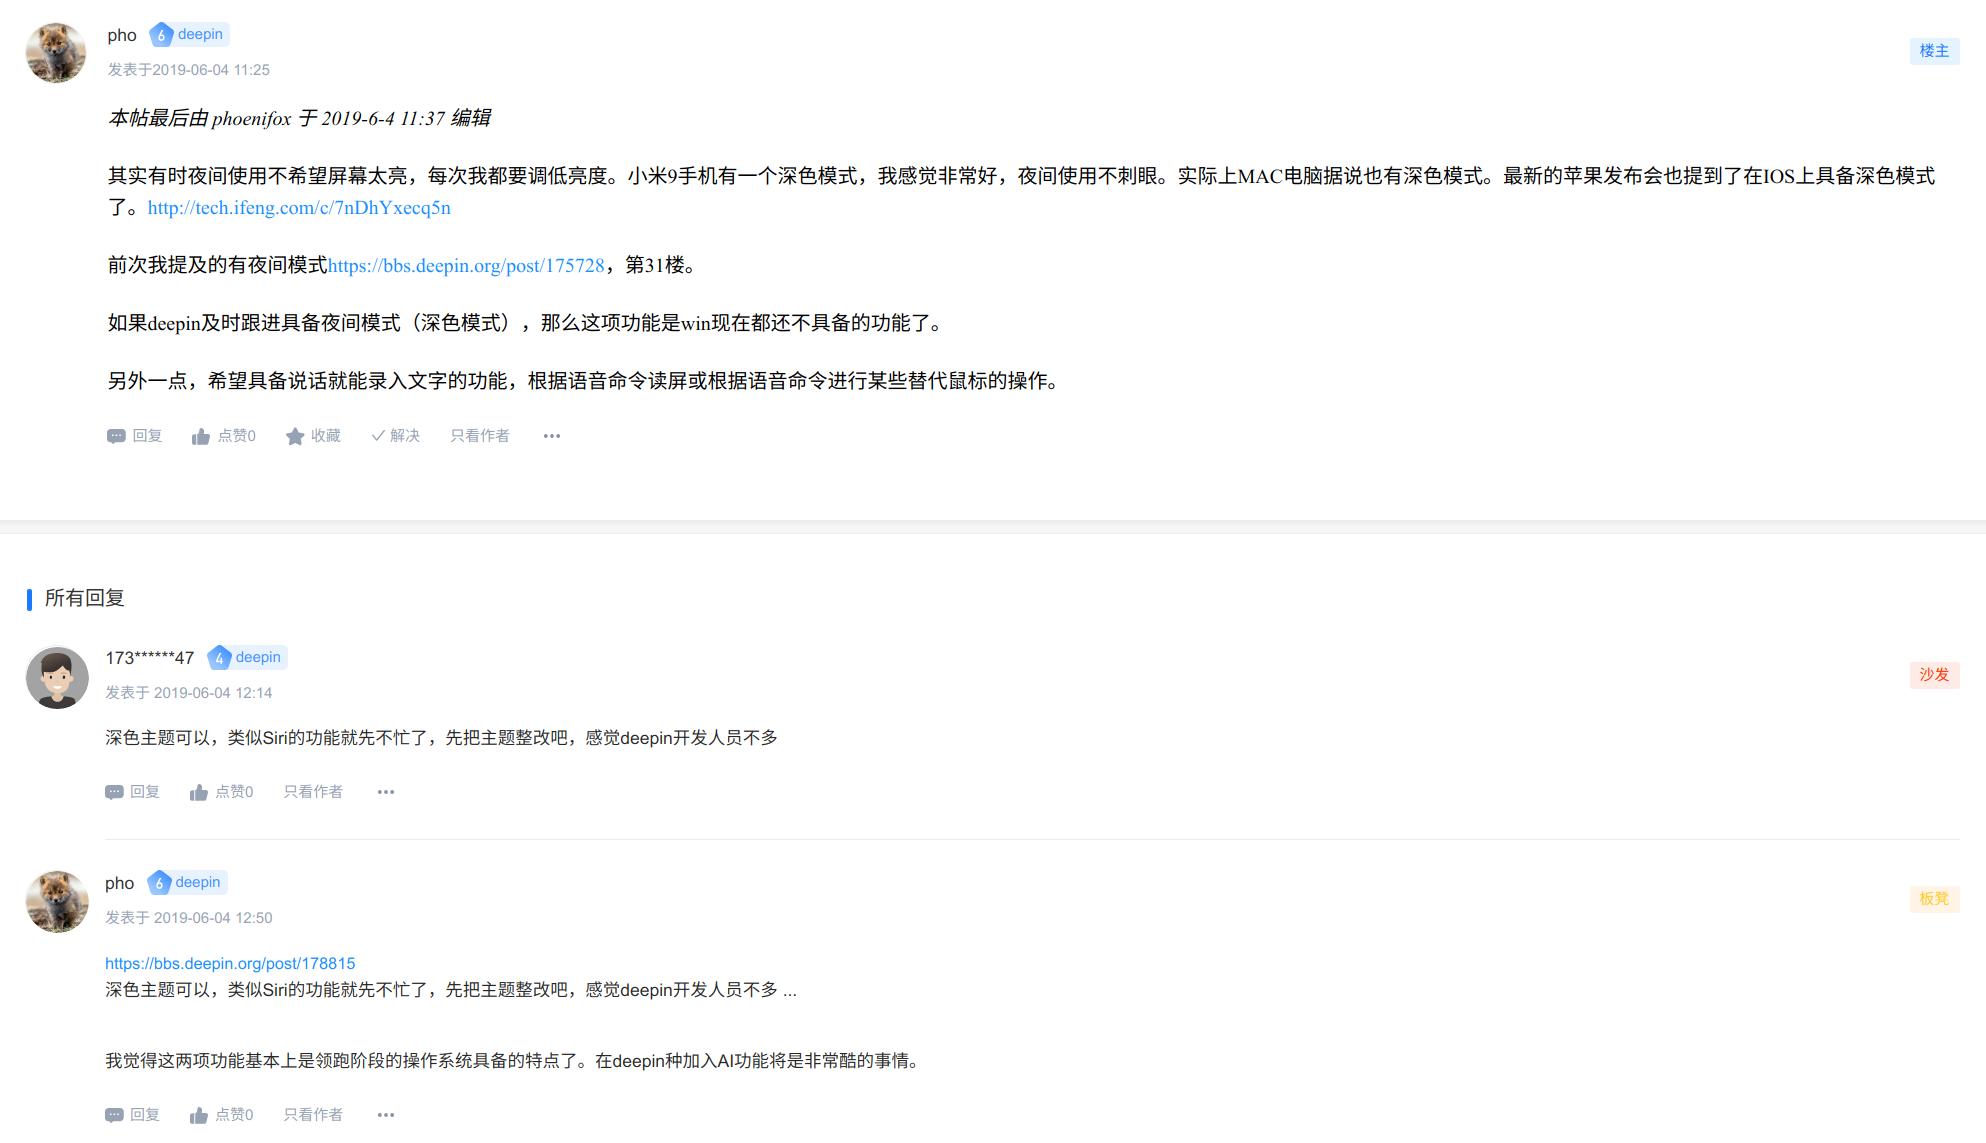Image resolution: width=1986 pixels, height=1143 pixels.
Task: Toggle 只看作者 filter on the original post
Action: point(478,435)
